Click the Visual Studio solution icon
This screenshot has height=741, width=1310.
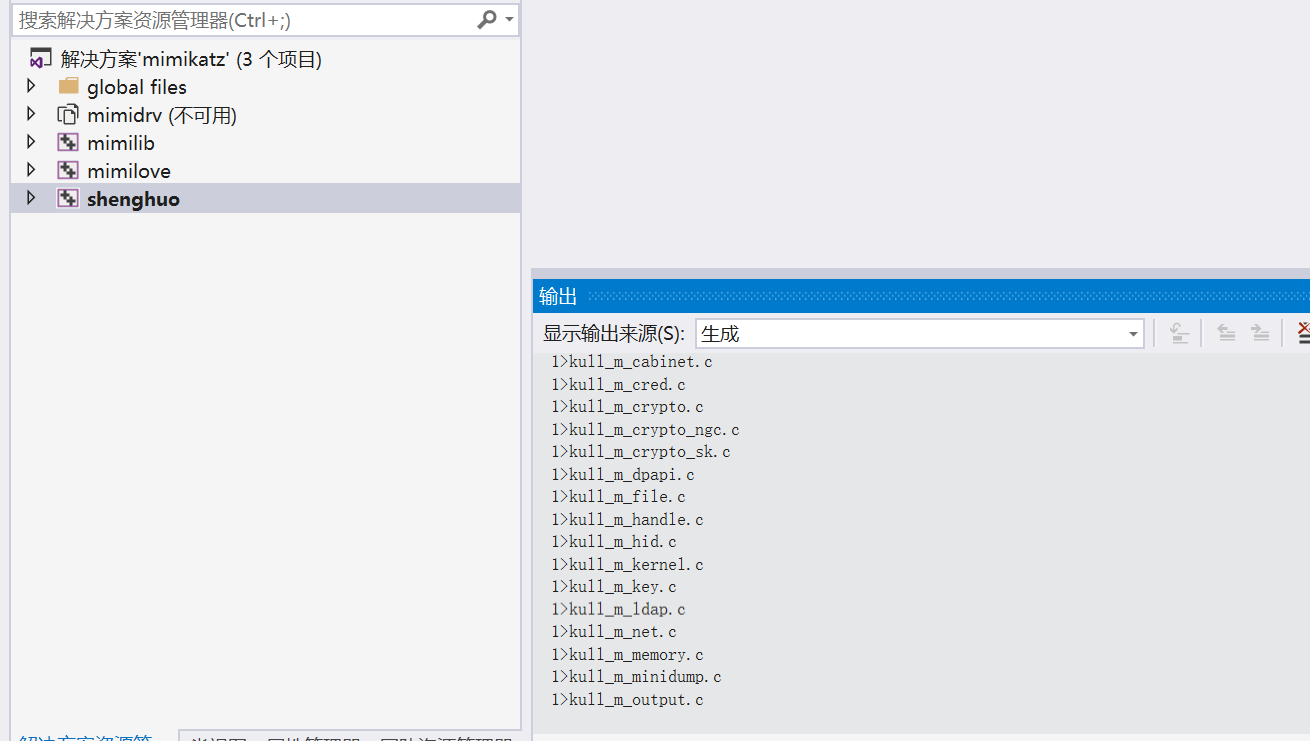pos(40,59)
